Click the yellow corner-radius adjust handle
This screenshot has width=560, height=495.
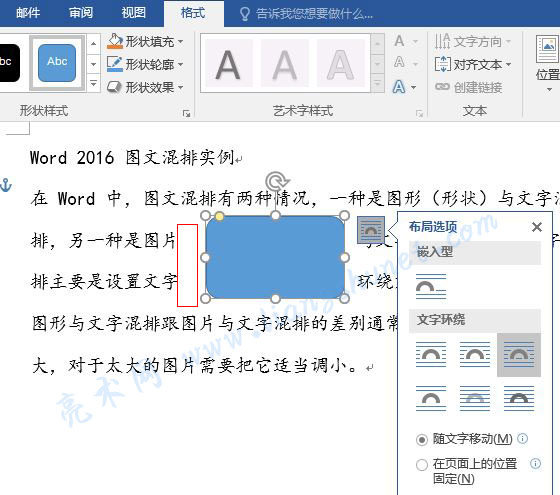tap(220, 216)
